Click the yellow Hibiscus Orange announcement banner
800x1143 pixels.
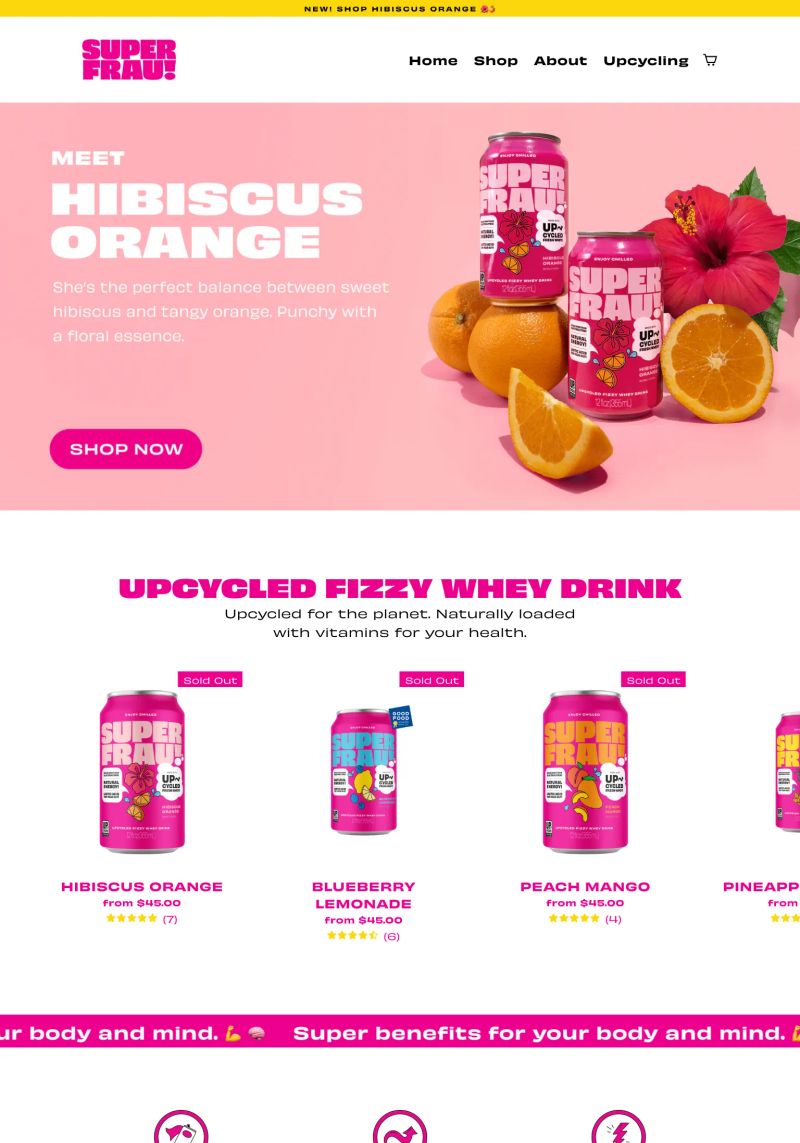(x=400, y=9)
